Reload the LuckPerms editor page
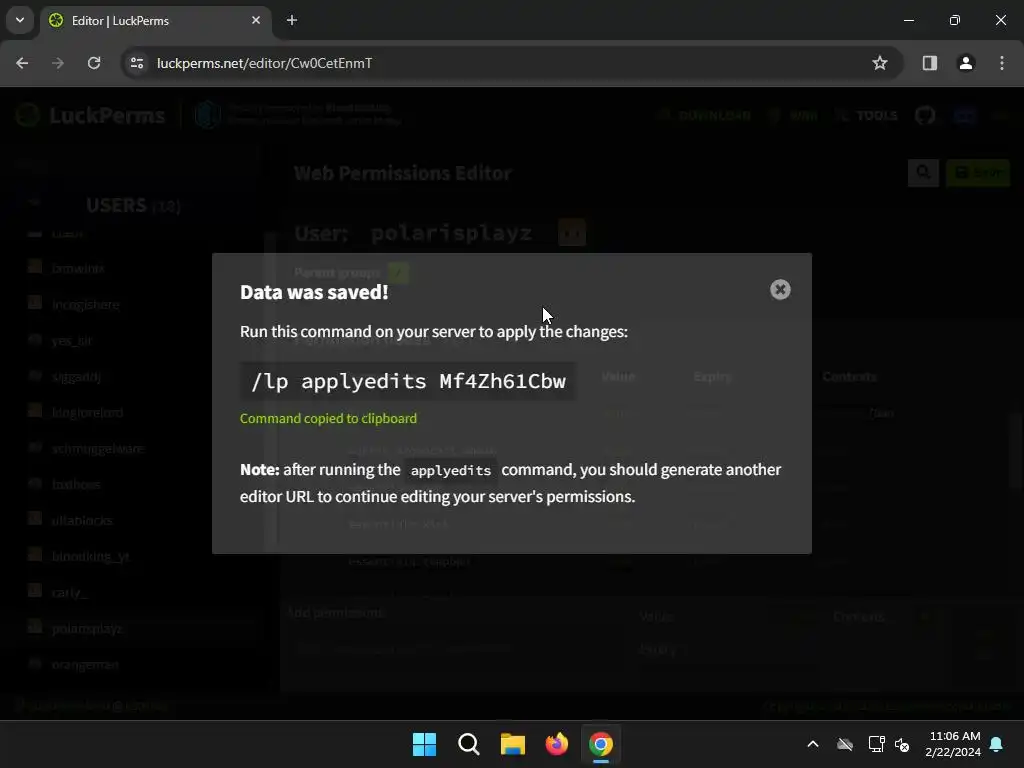 [94, 63]
